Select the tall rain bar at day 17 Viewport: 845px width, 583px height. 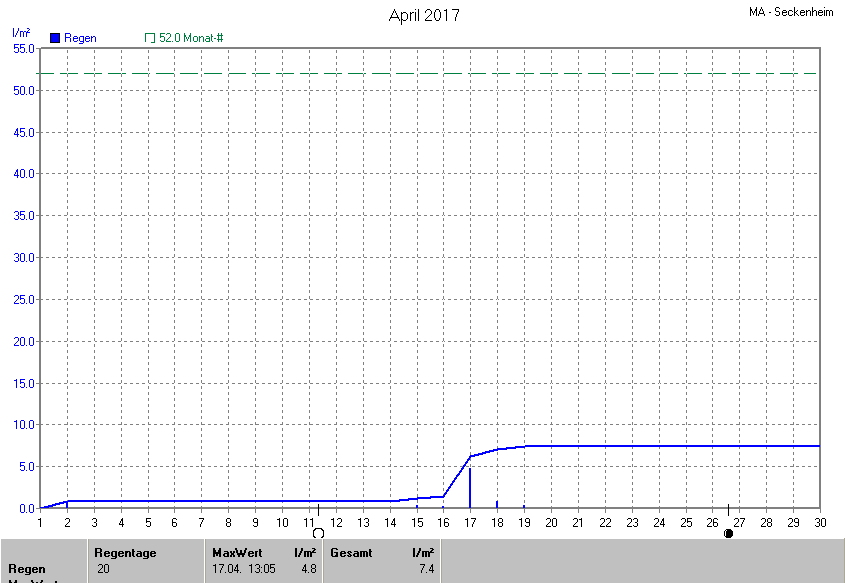point(470,487)
